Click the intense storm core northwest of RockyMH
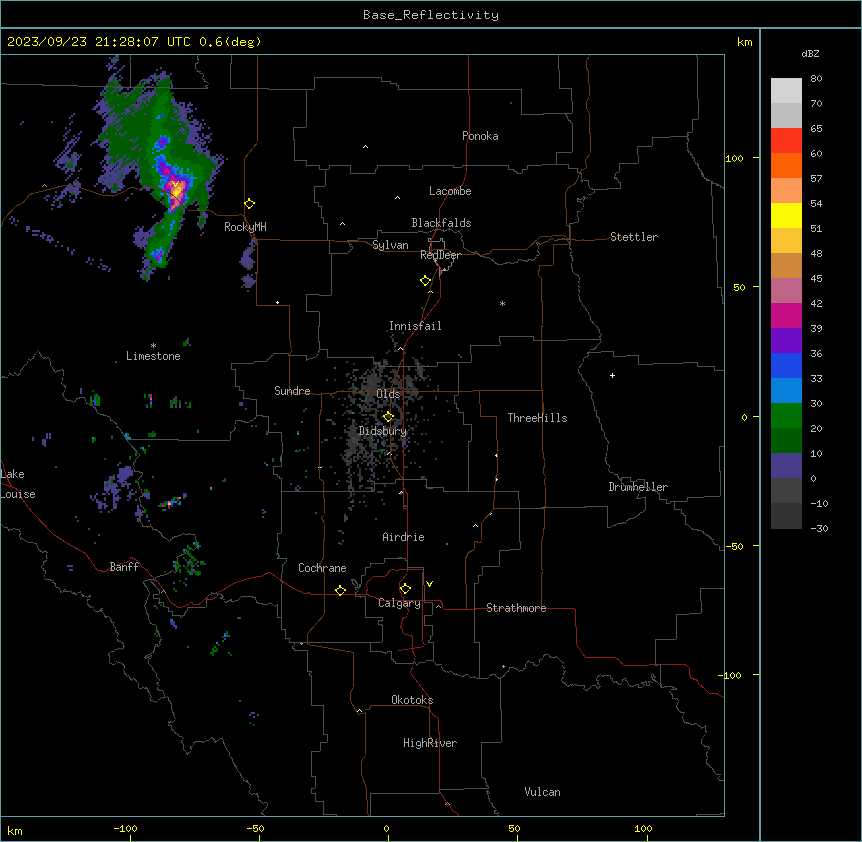 click(175, 192)
